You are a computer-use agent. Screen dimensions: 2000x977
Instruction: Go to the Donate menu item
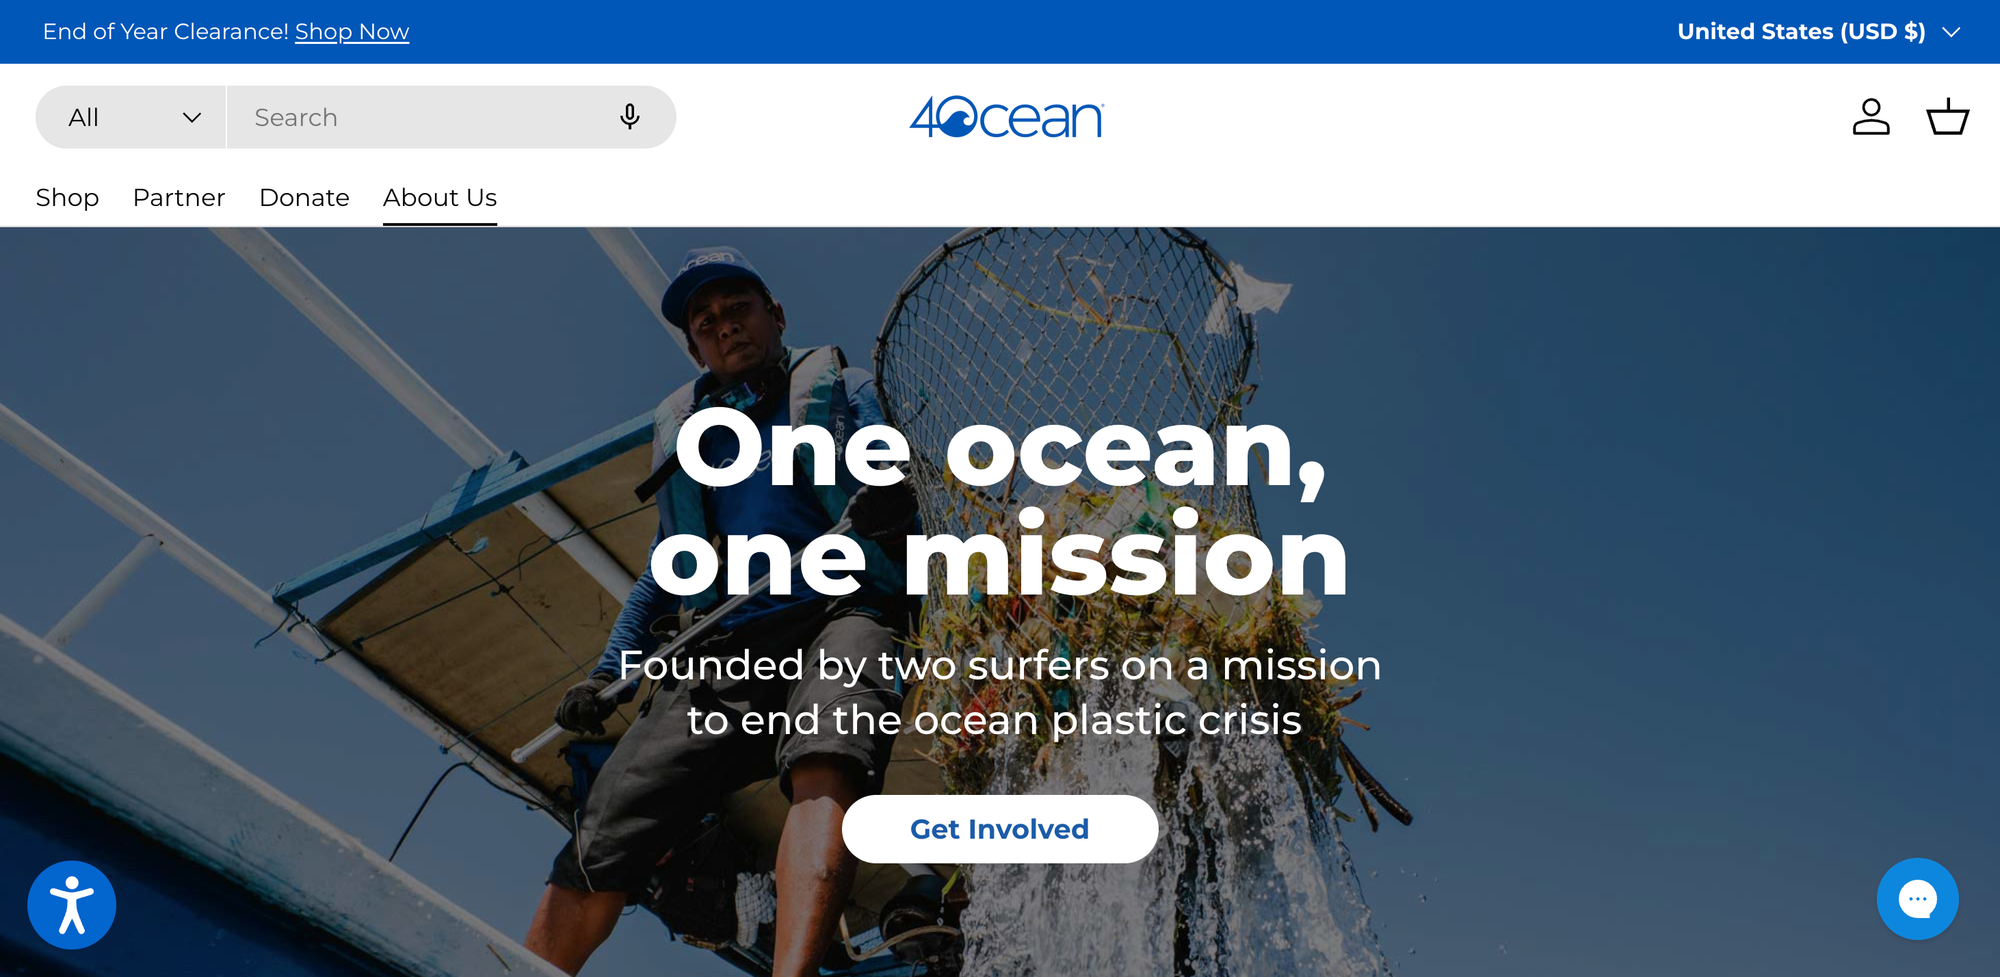304,198
